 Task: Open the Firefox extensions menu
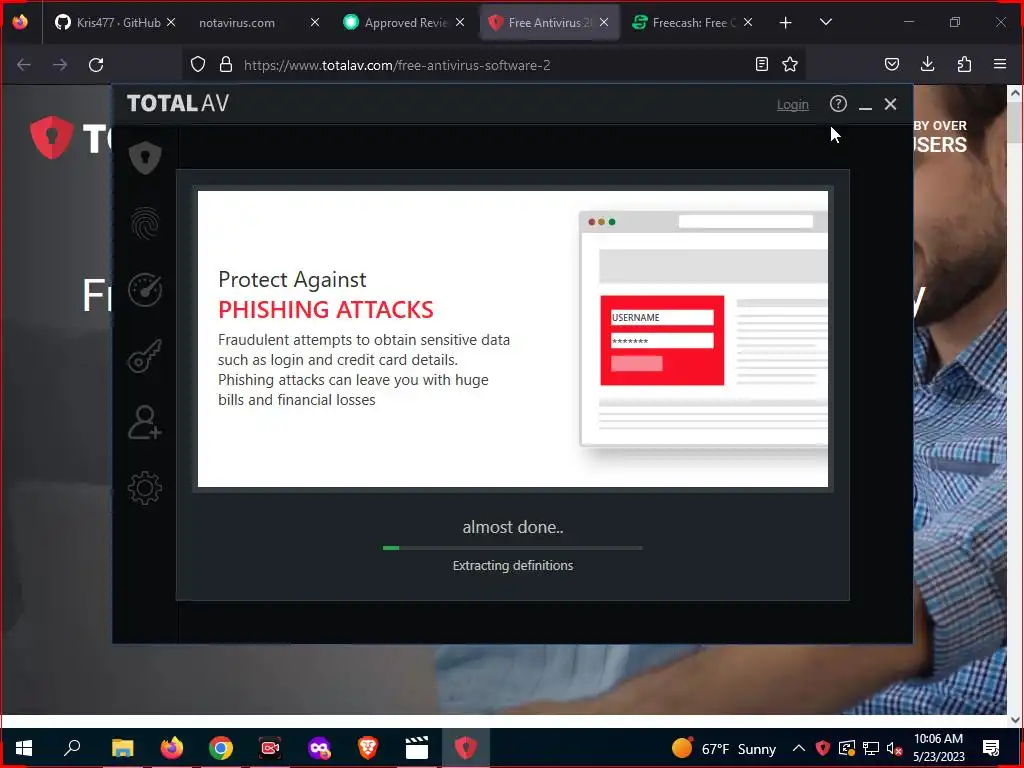[x=964, y=64]
